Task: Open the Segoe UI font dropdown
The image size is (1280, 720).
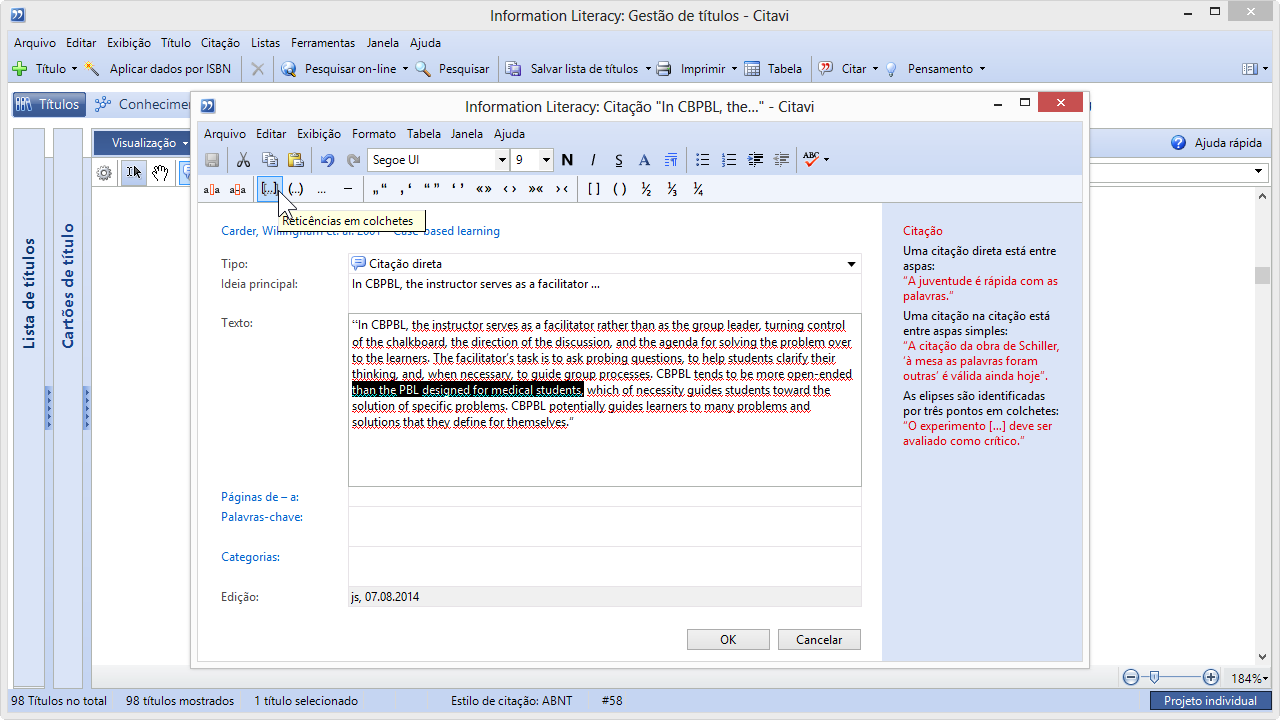Action: click(x=502, y=160)
